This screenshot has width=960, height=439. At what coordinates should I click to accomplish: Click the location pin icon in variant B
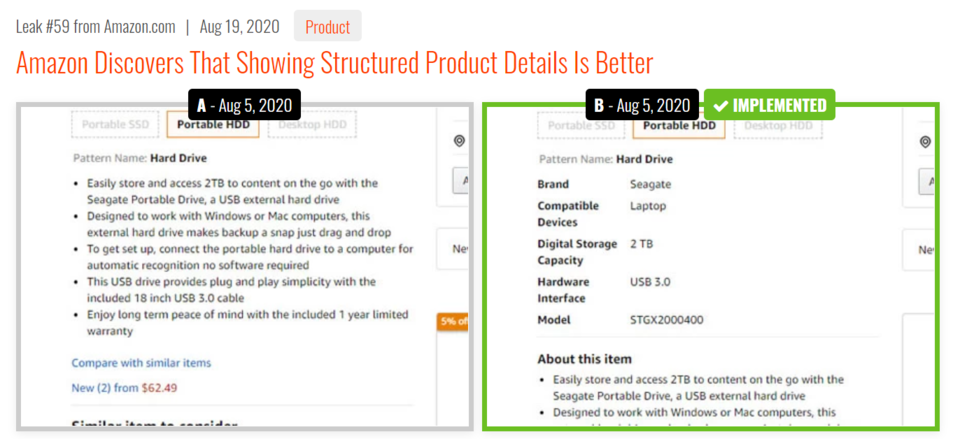925,142
